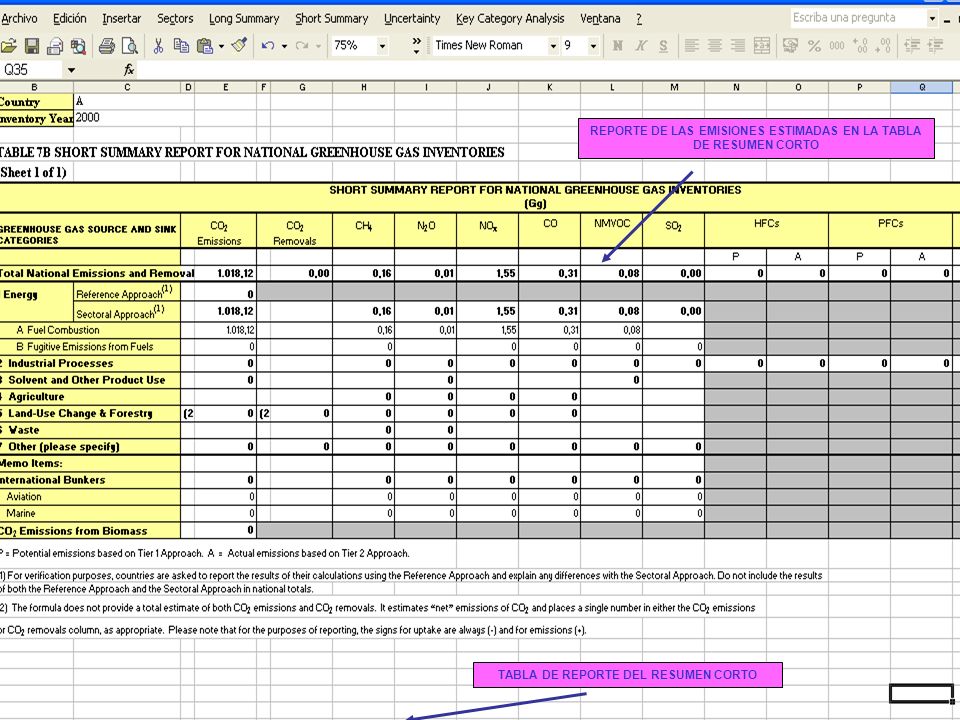Viewport: 960px width, 720px height.
Task: Click the fx insert function icon
Action: [129, 70]
